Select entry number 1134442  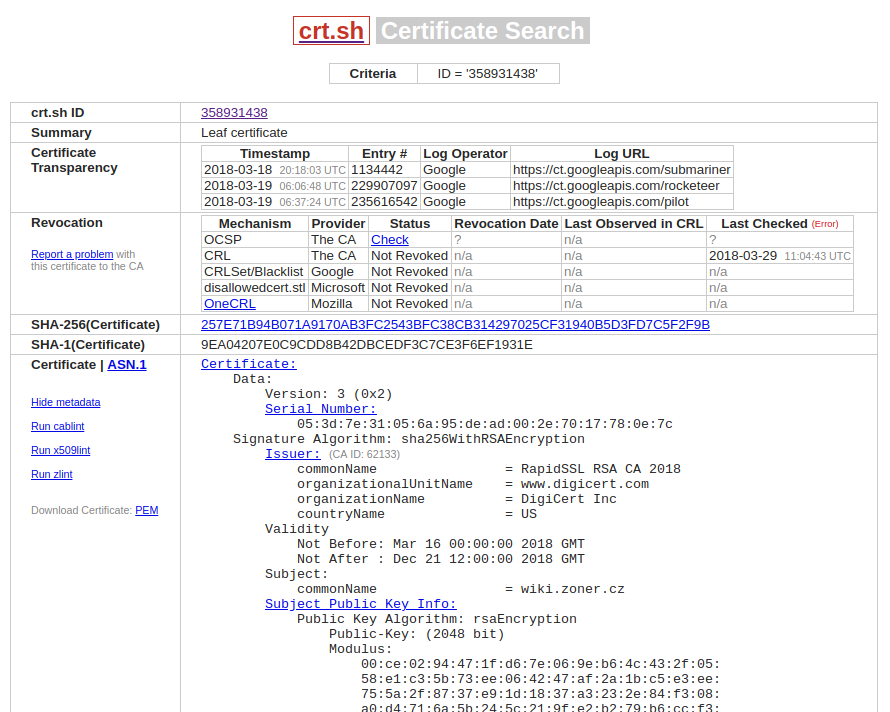(377, 170)
